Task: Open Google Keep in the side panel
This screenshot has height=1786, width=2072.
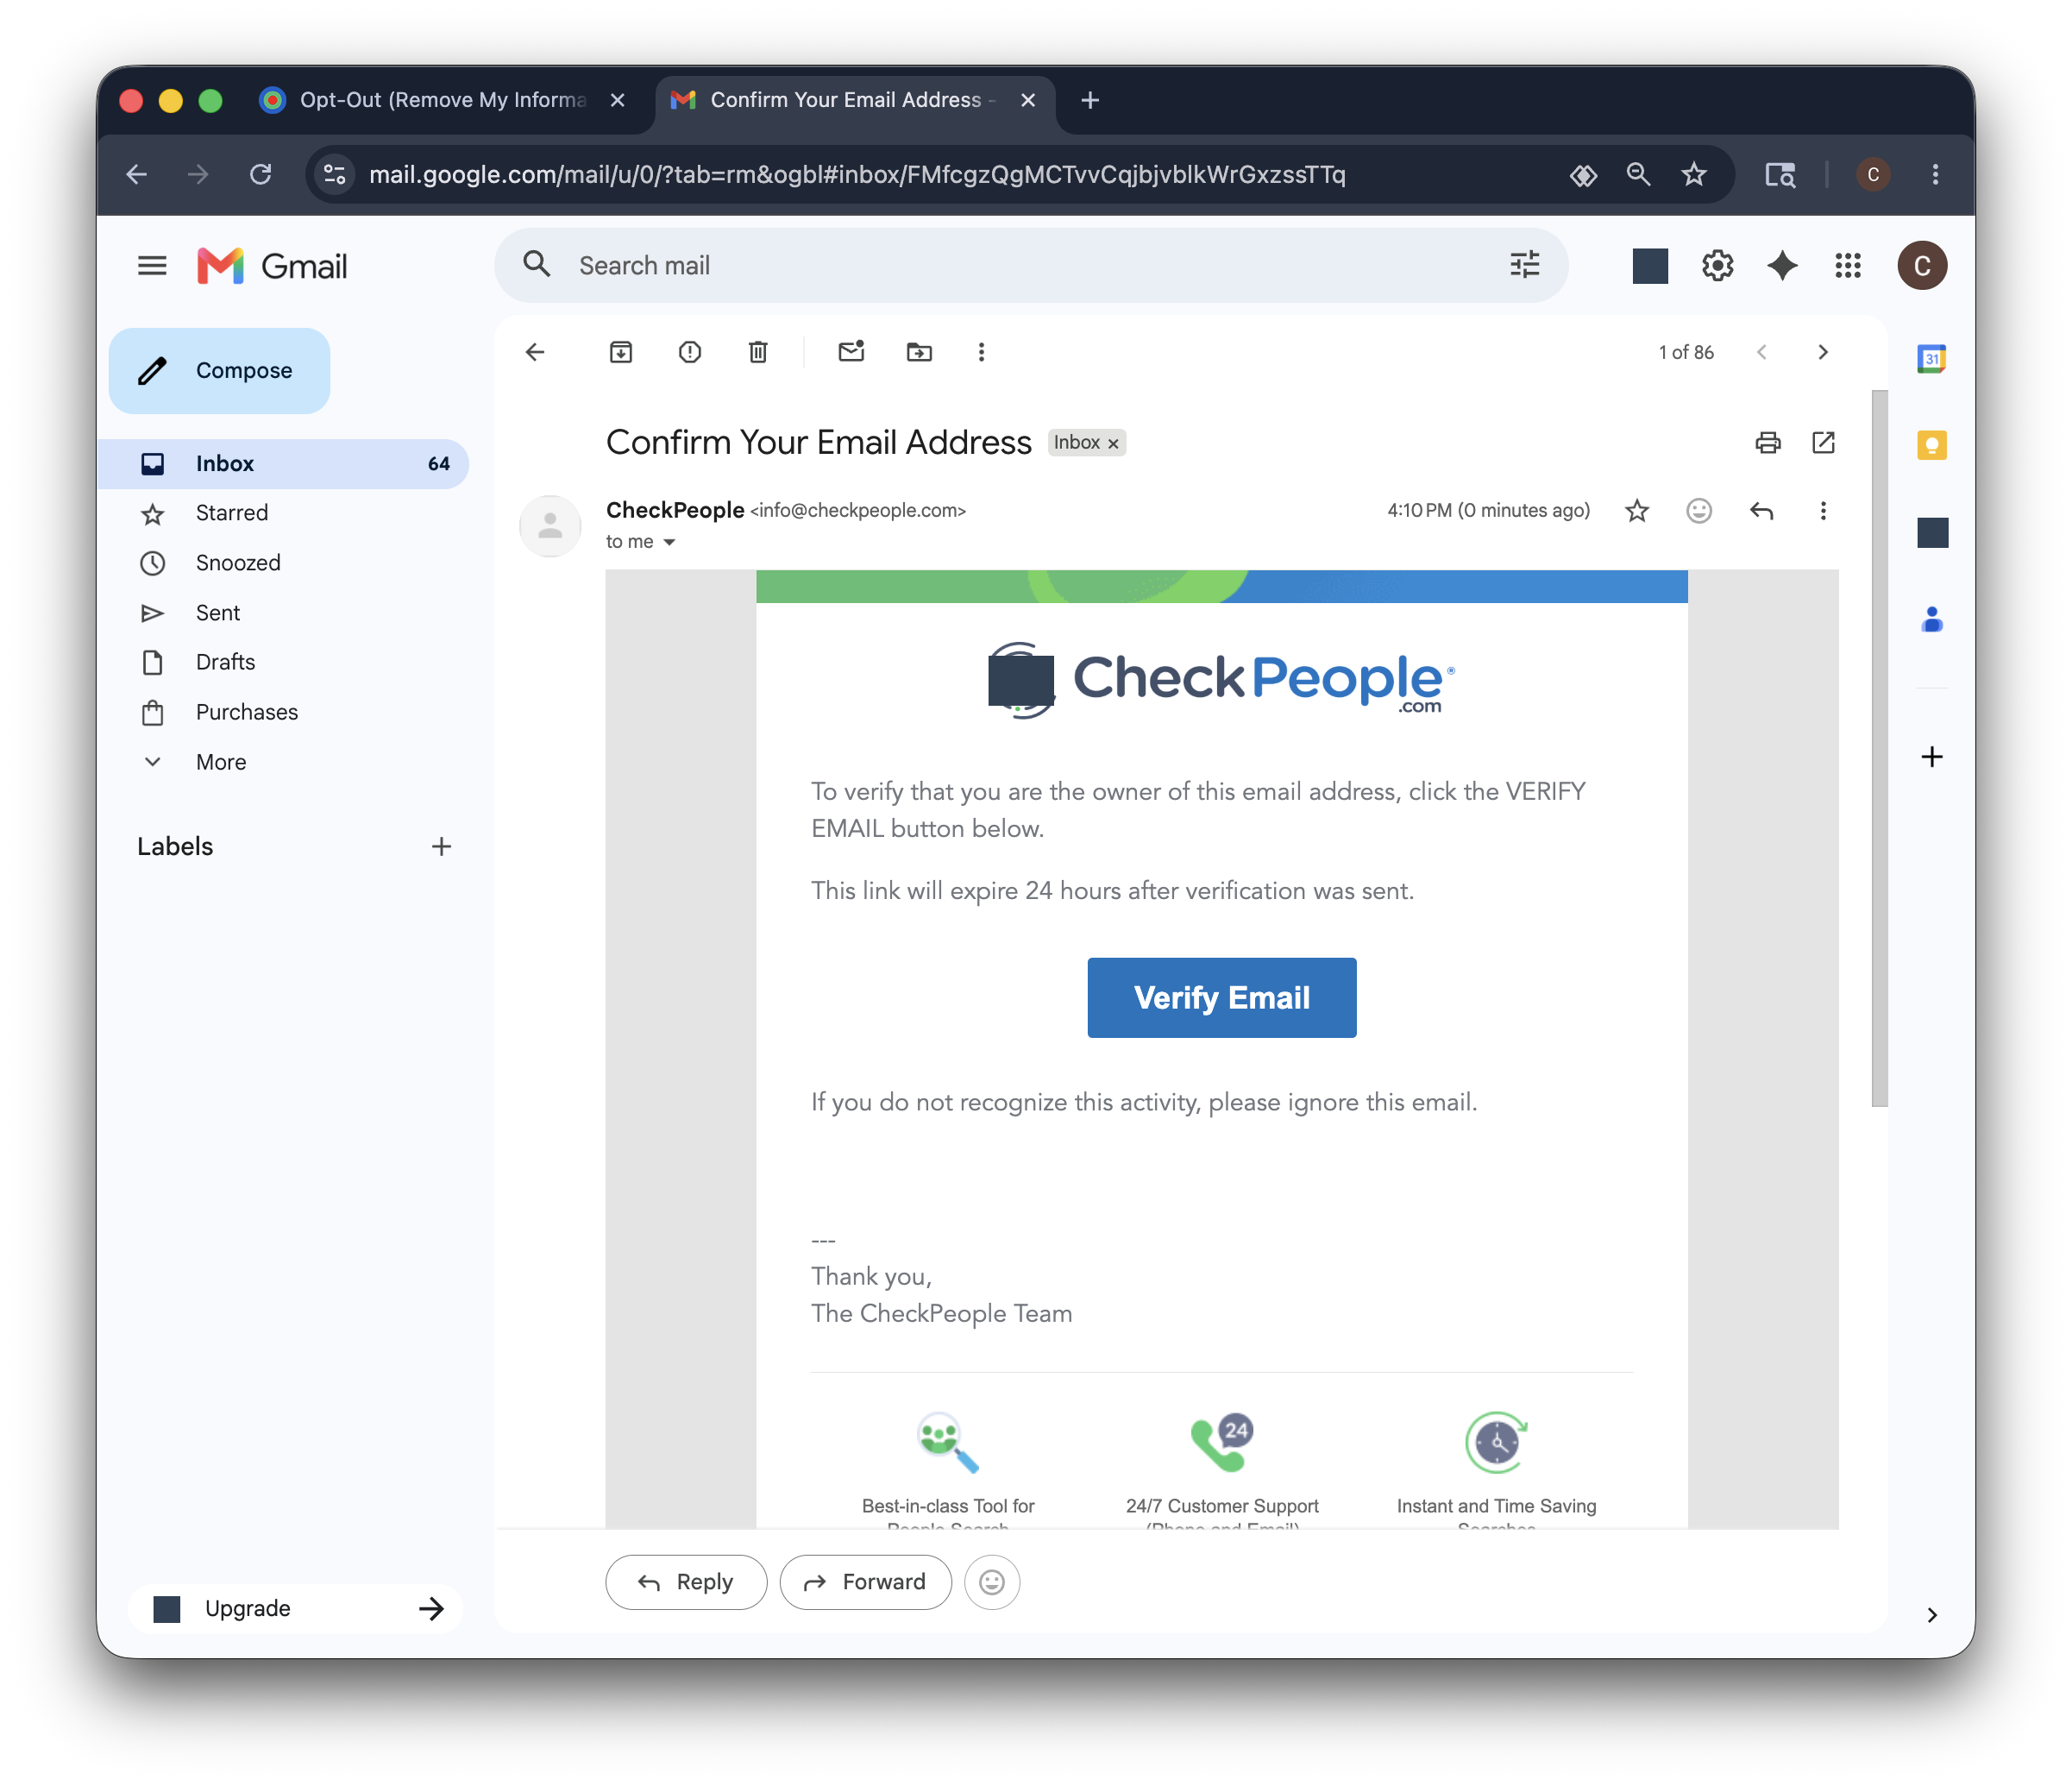Action: [x=1931, y=445]
